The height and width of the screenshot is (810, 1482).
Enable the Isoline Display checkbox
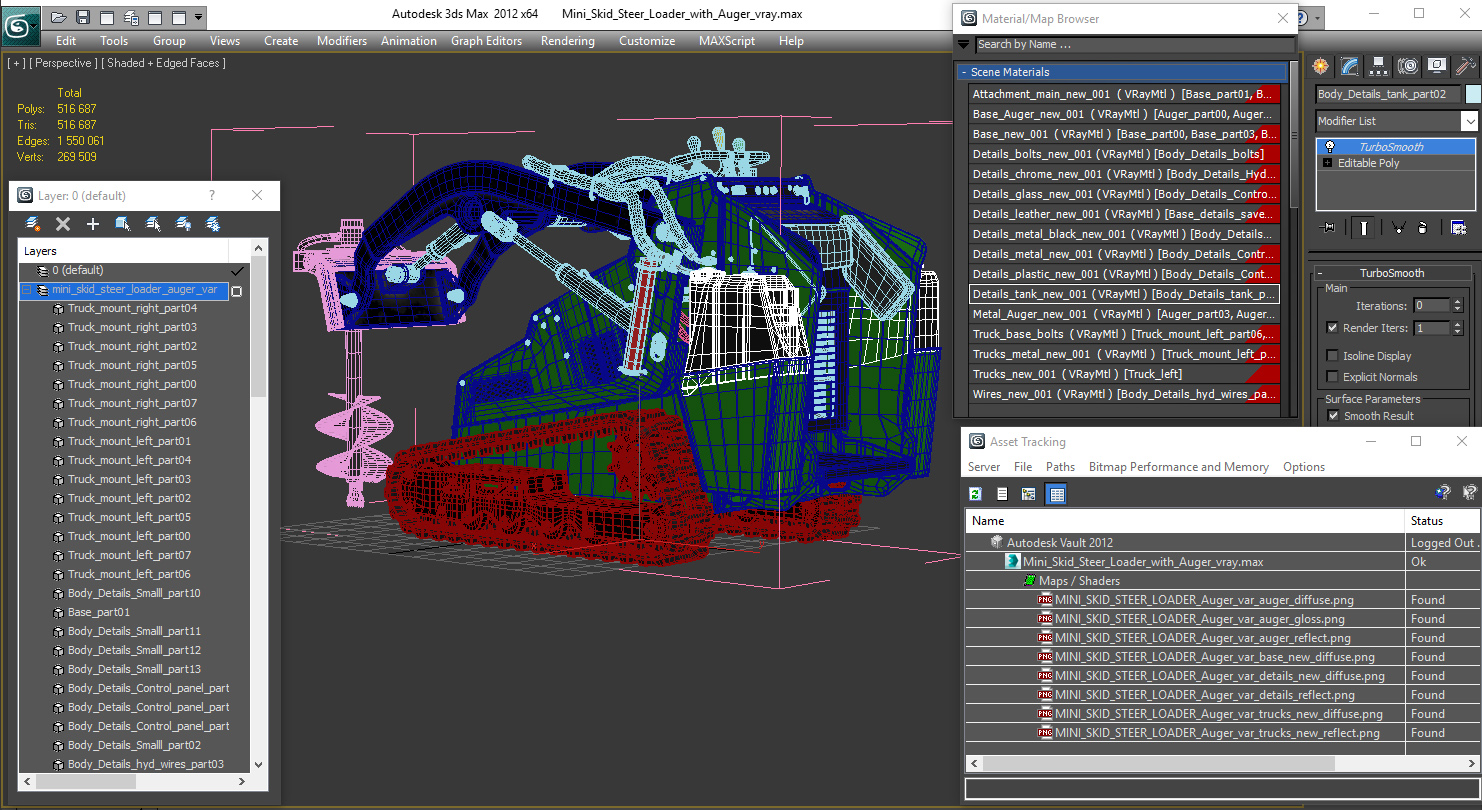1332,356
